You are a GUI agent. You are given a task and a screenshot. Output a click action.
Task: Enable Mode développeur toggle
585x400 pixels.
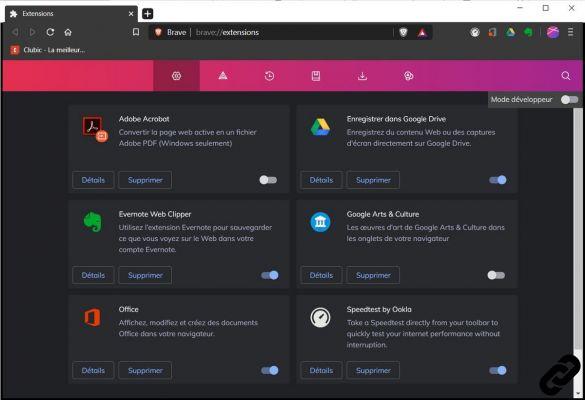pos(569,100)
